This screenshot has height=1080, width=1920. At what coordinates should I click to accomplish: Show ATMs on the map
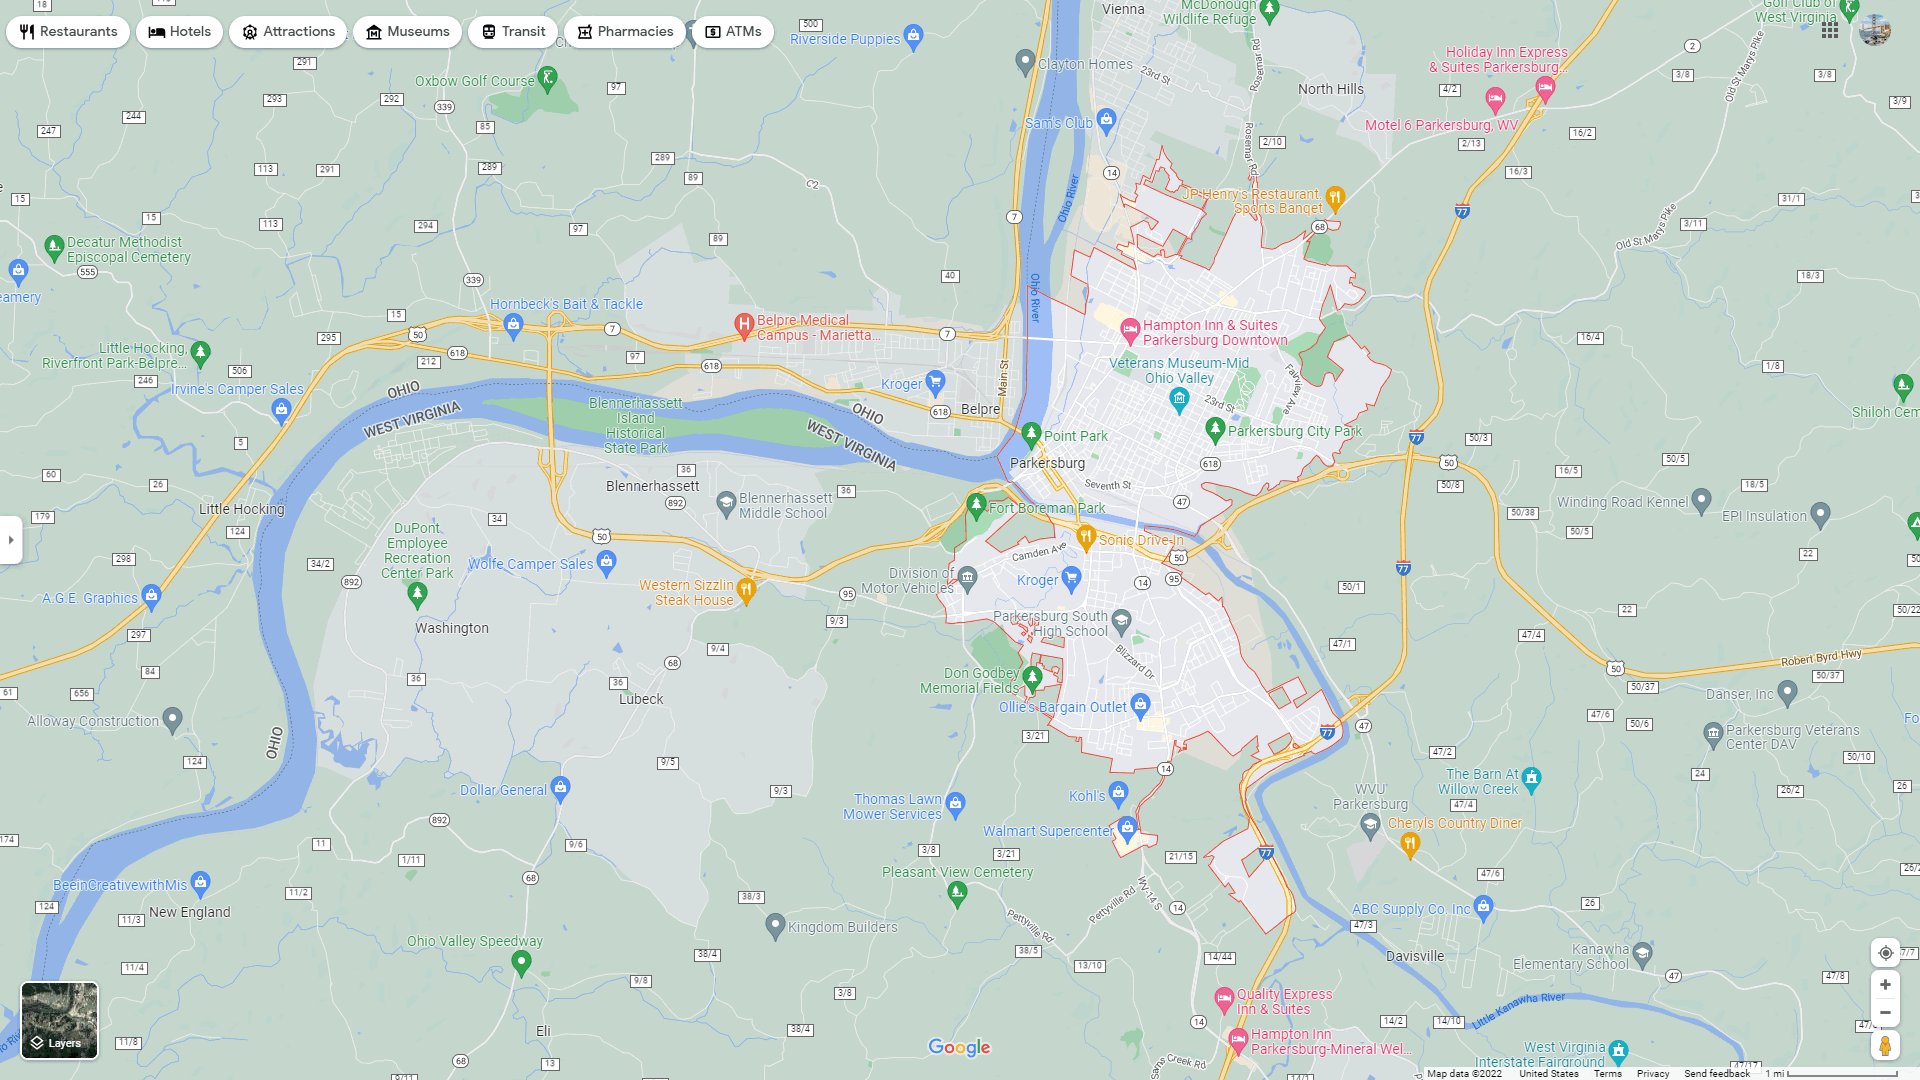pyautogui.click(x=733, y=32)
